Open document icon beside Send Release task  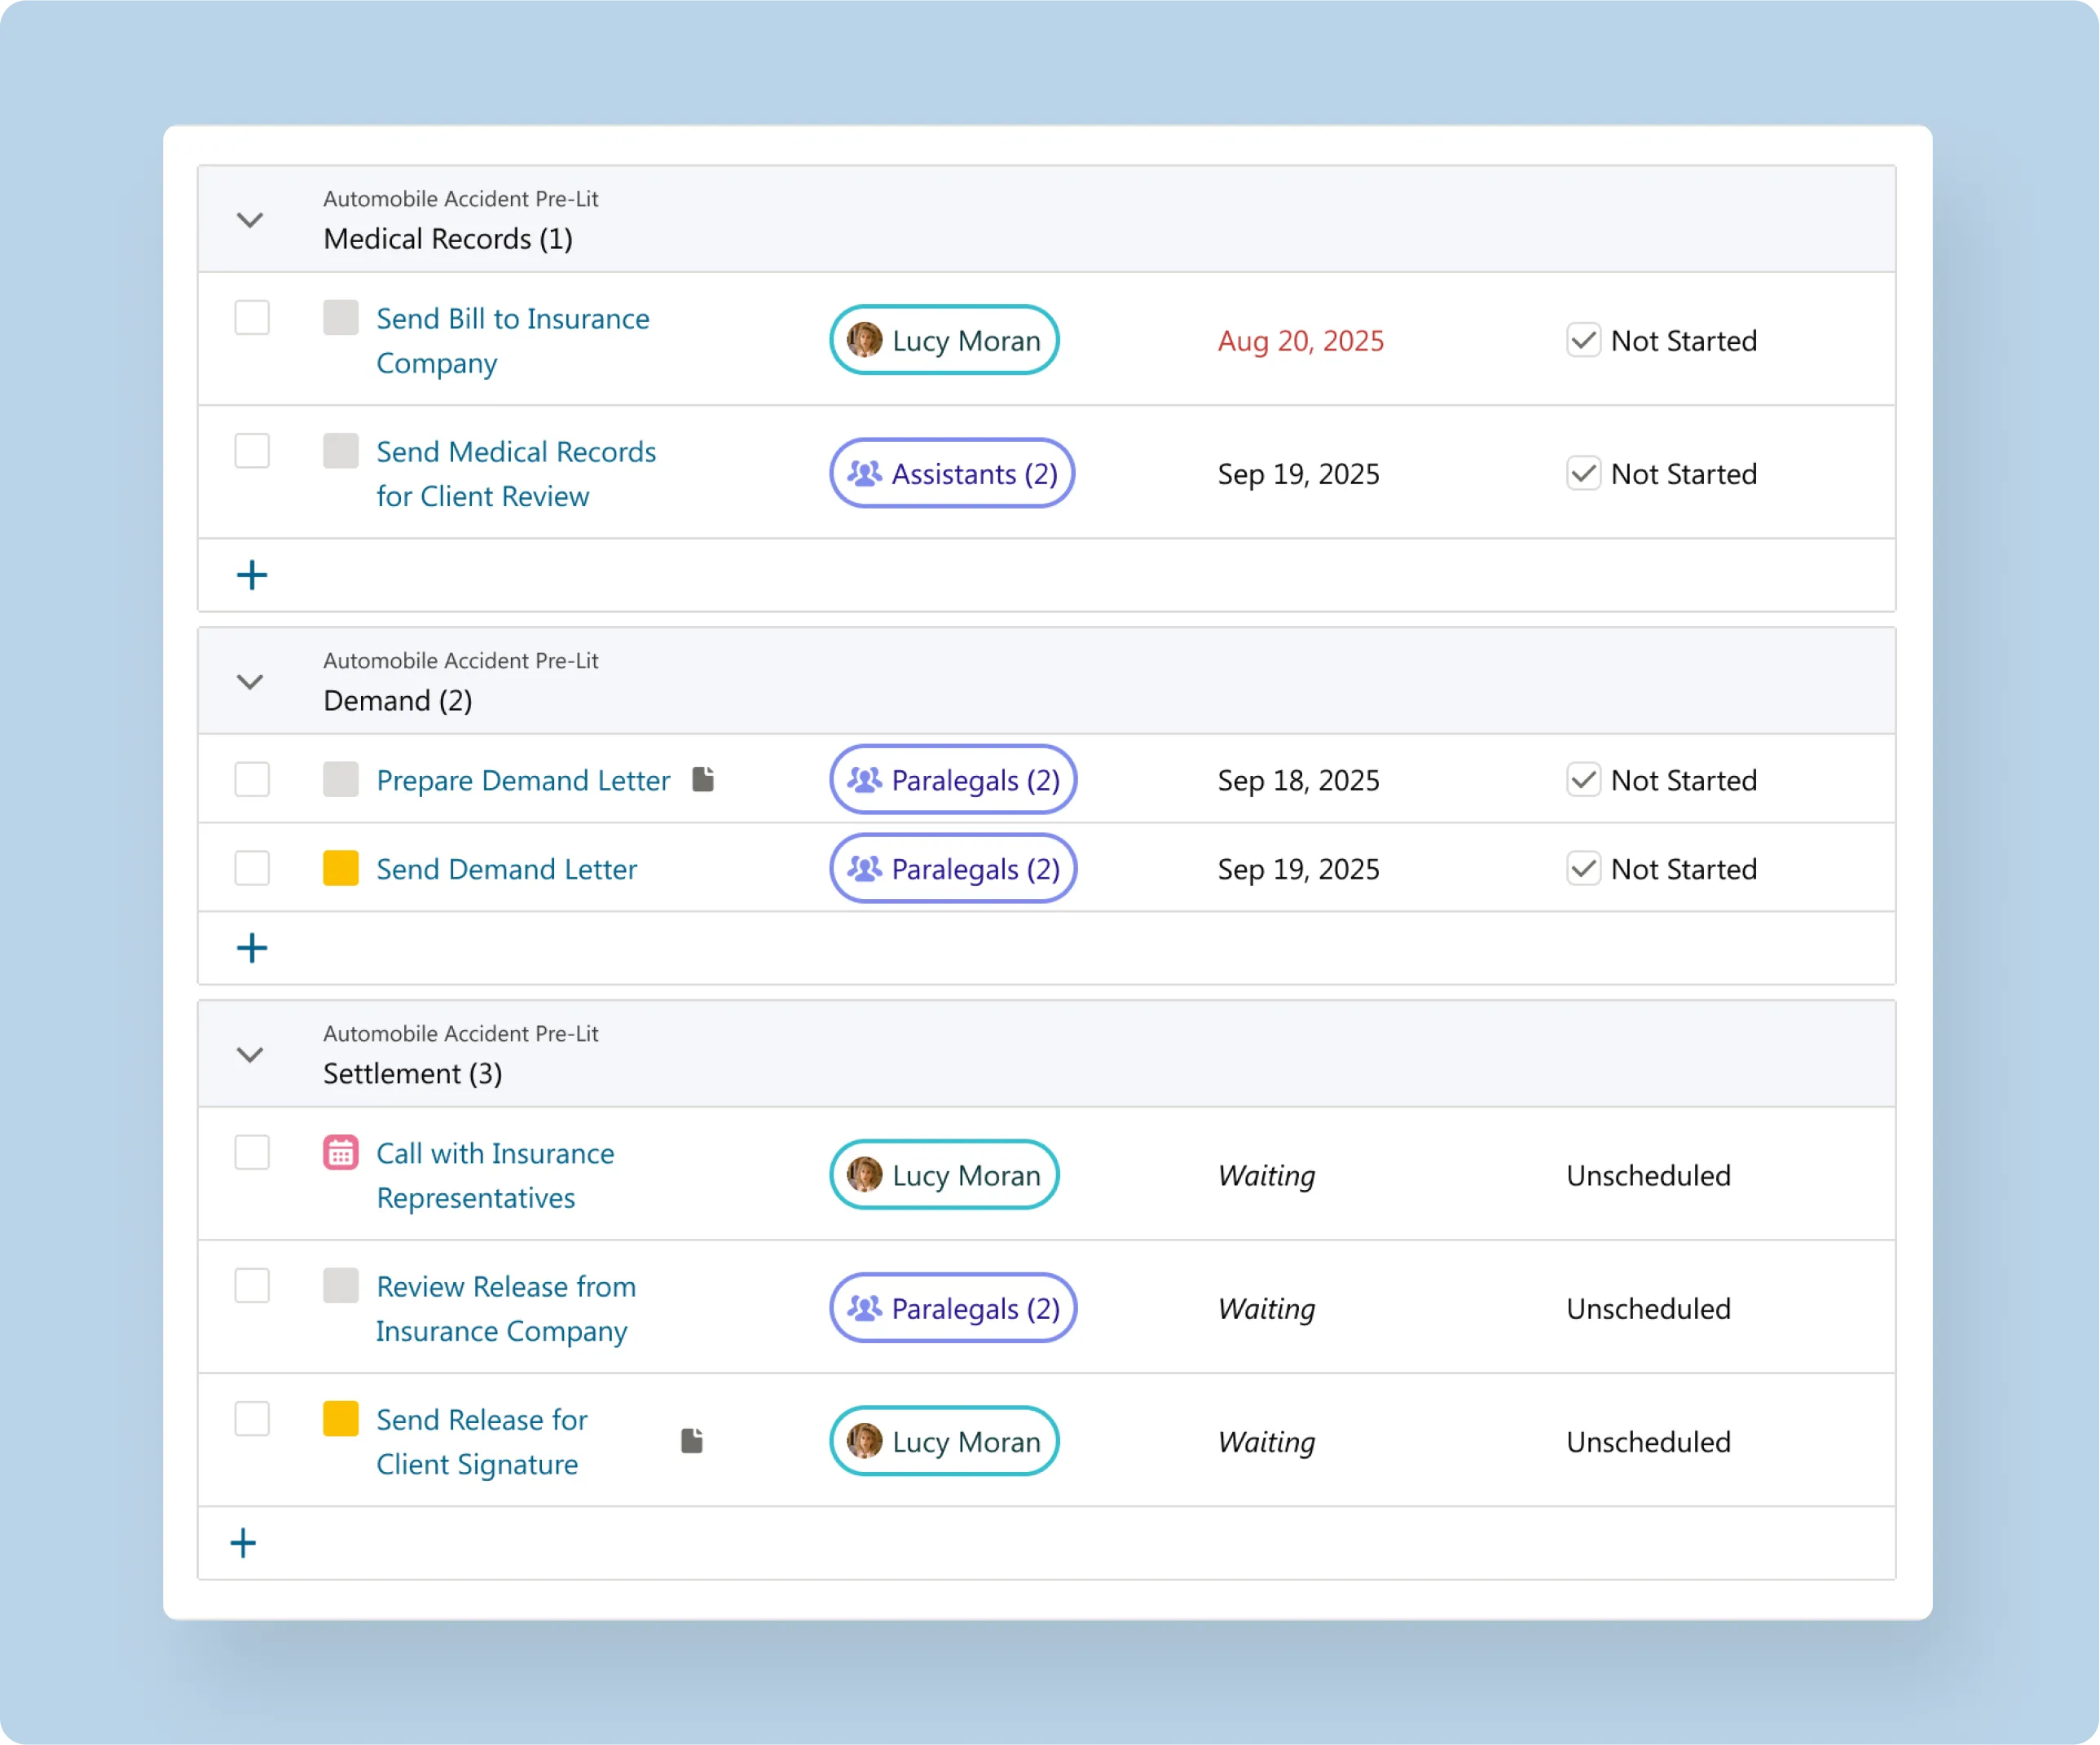692,1440
